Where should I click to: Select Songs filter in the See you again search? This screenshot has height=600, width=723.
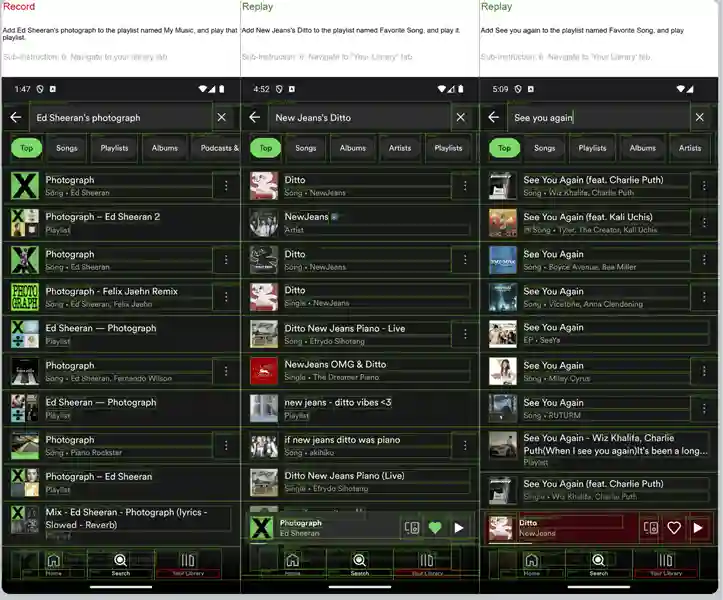545,148
